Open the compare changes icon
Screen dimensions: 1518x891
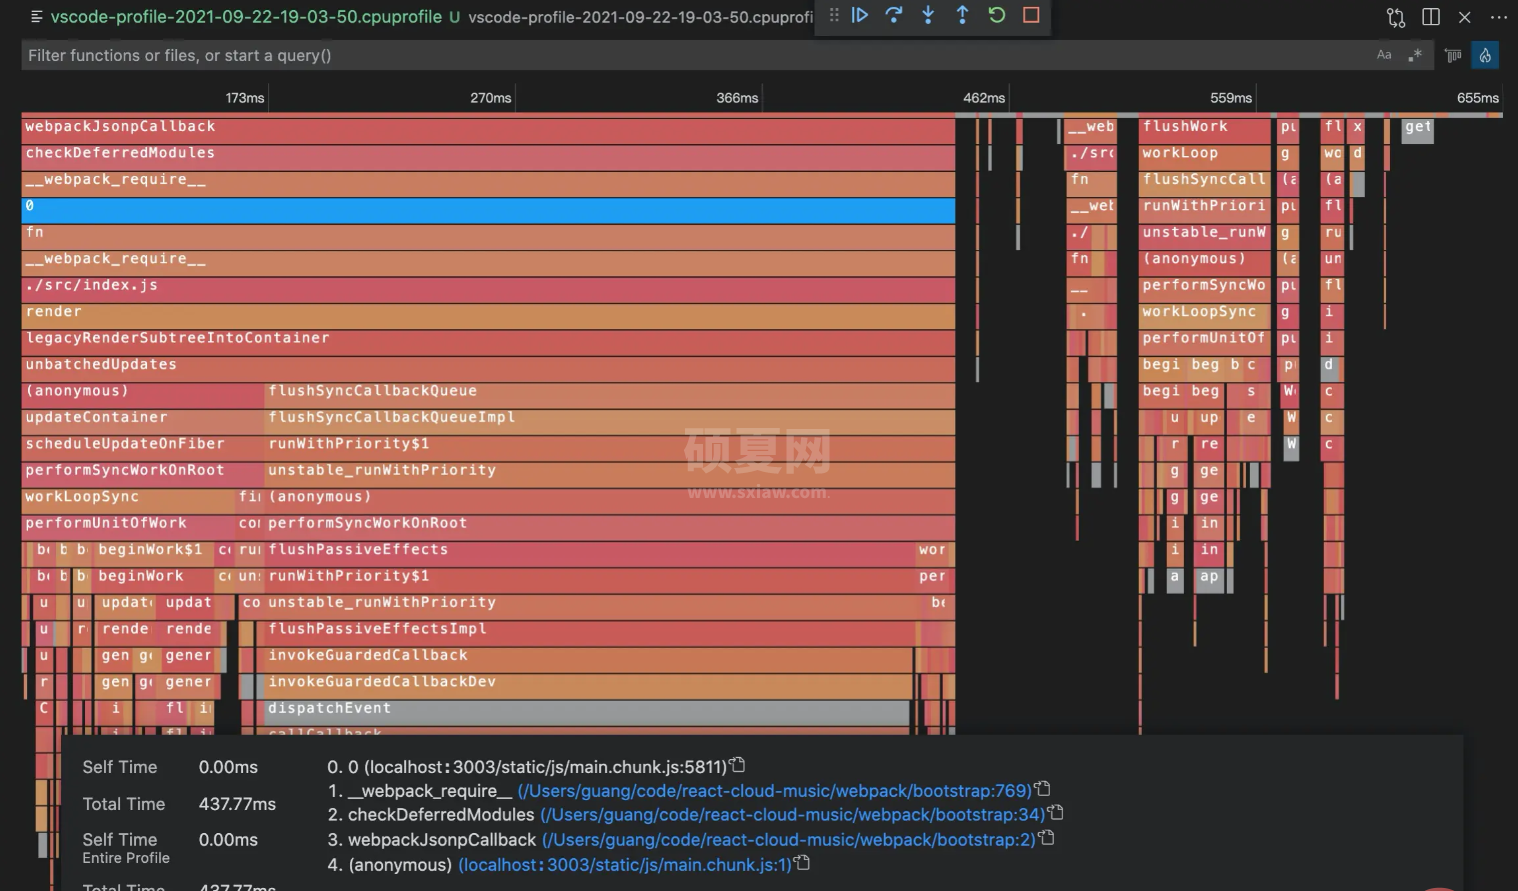click(x=1396, y=17)
